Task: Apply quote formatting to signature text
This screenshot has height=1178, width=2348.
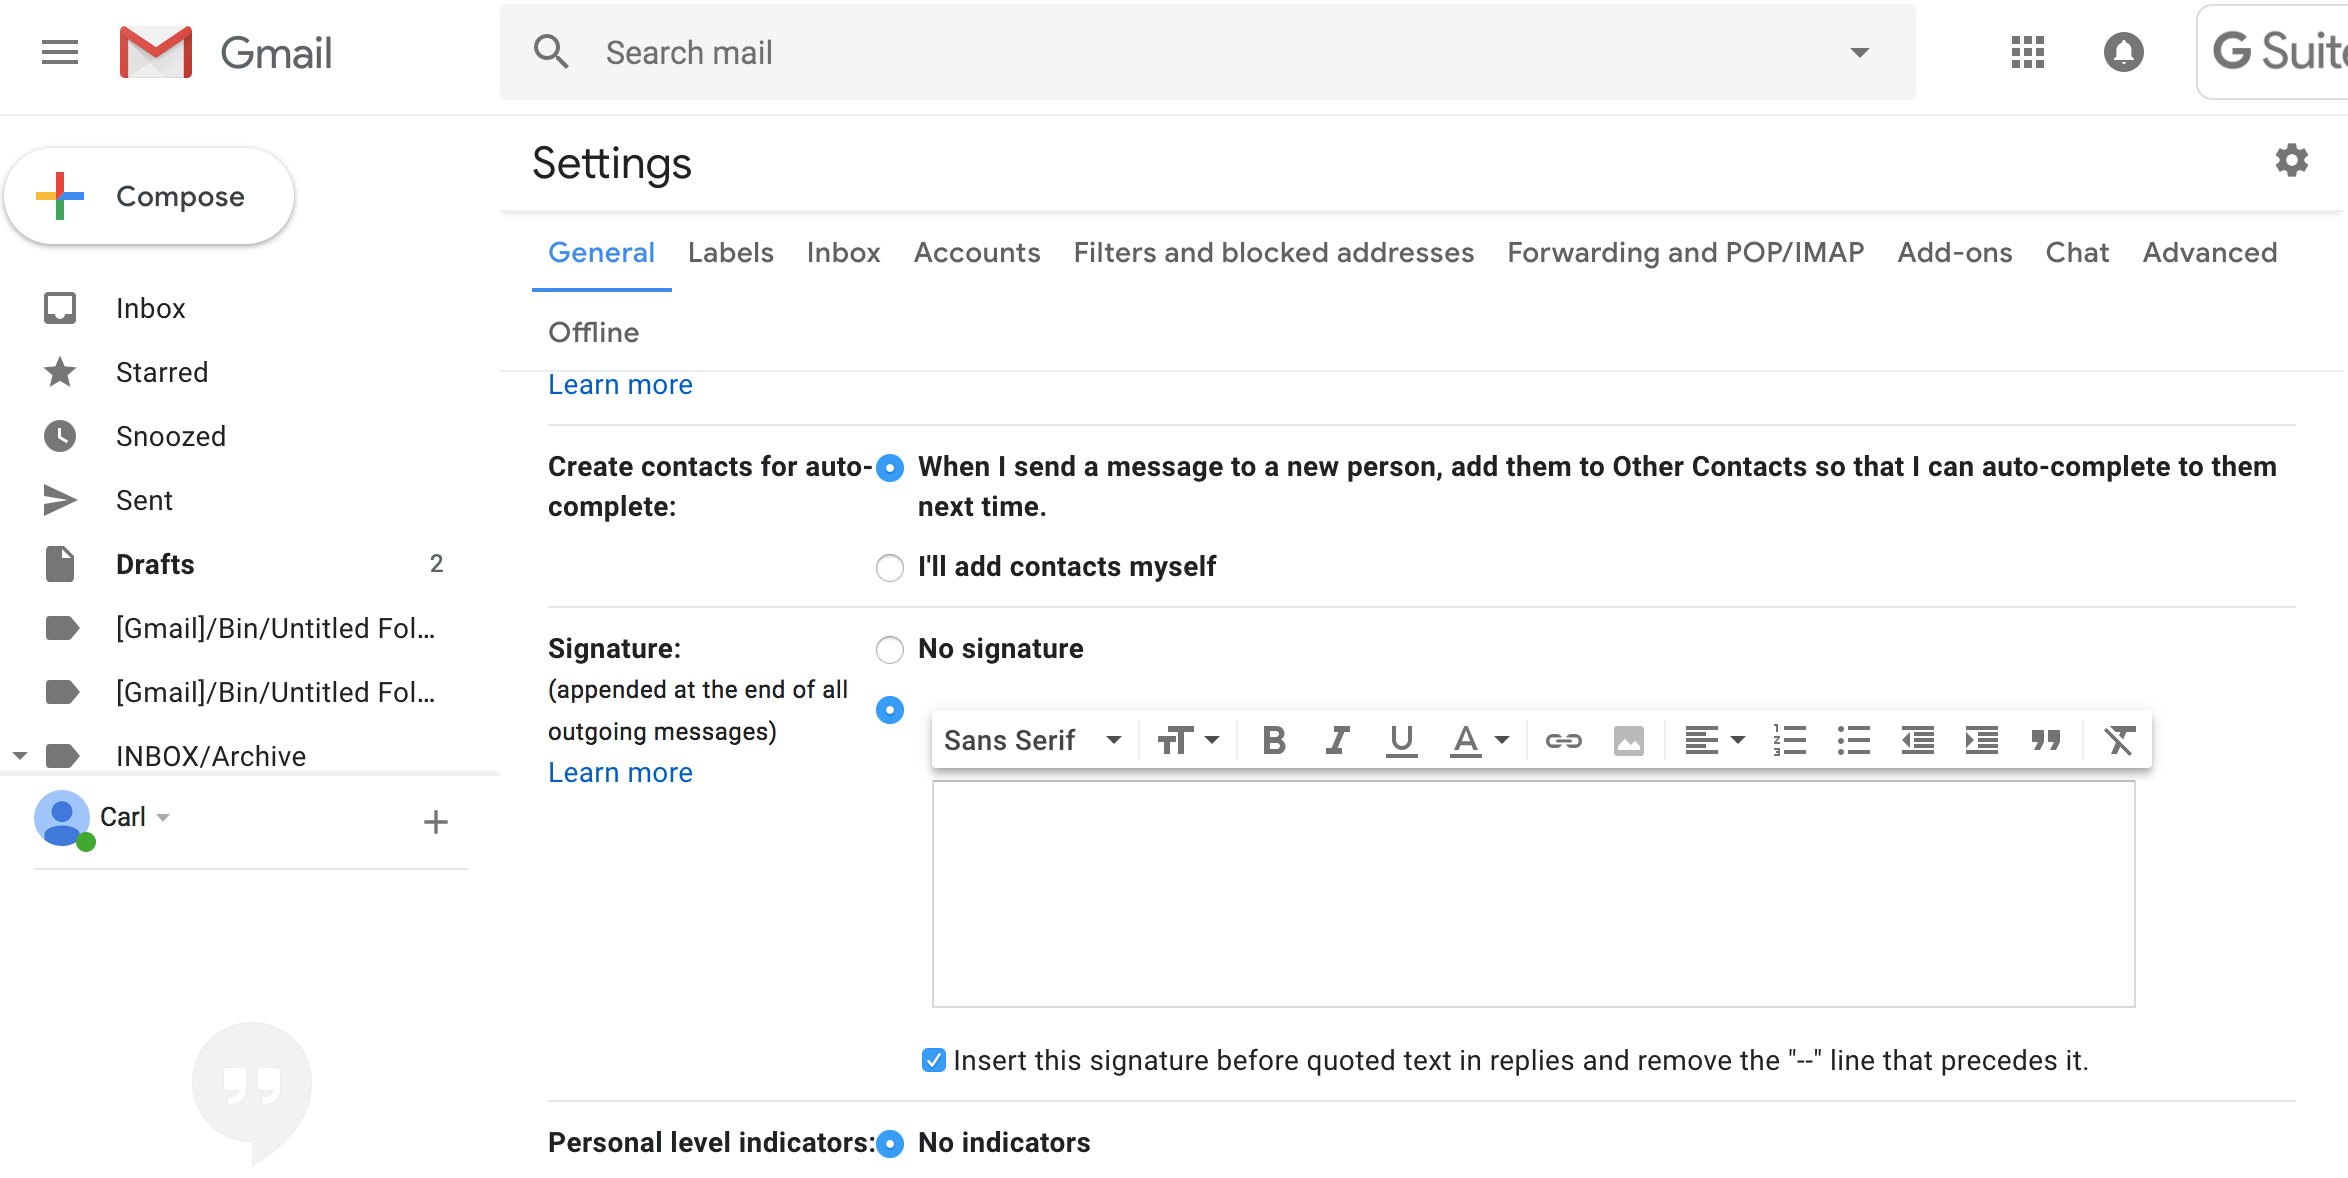Action: (x=2046, y=740)
